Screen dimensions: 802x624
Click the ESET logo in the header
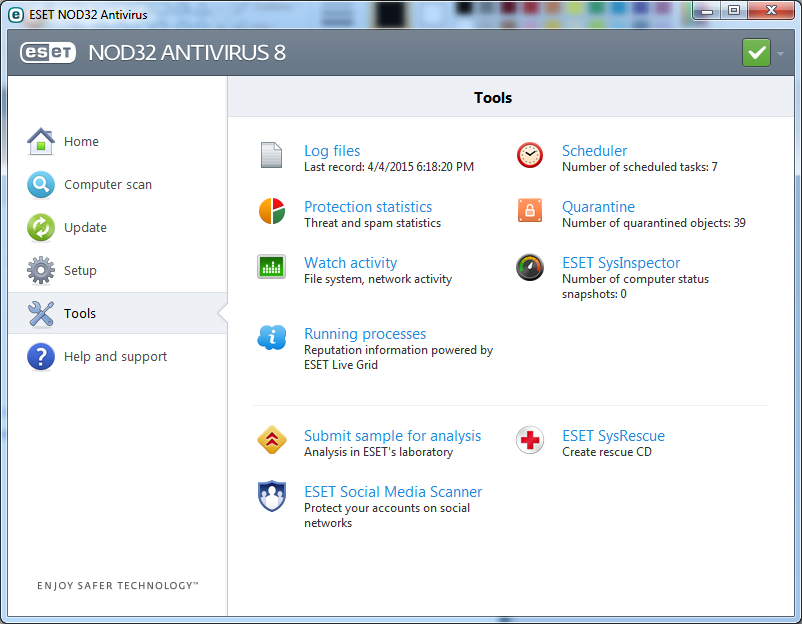click(47, 53)
